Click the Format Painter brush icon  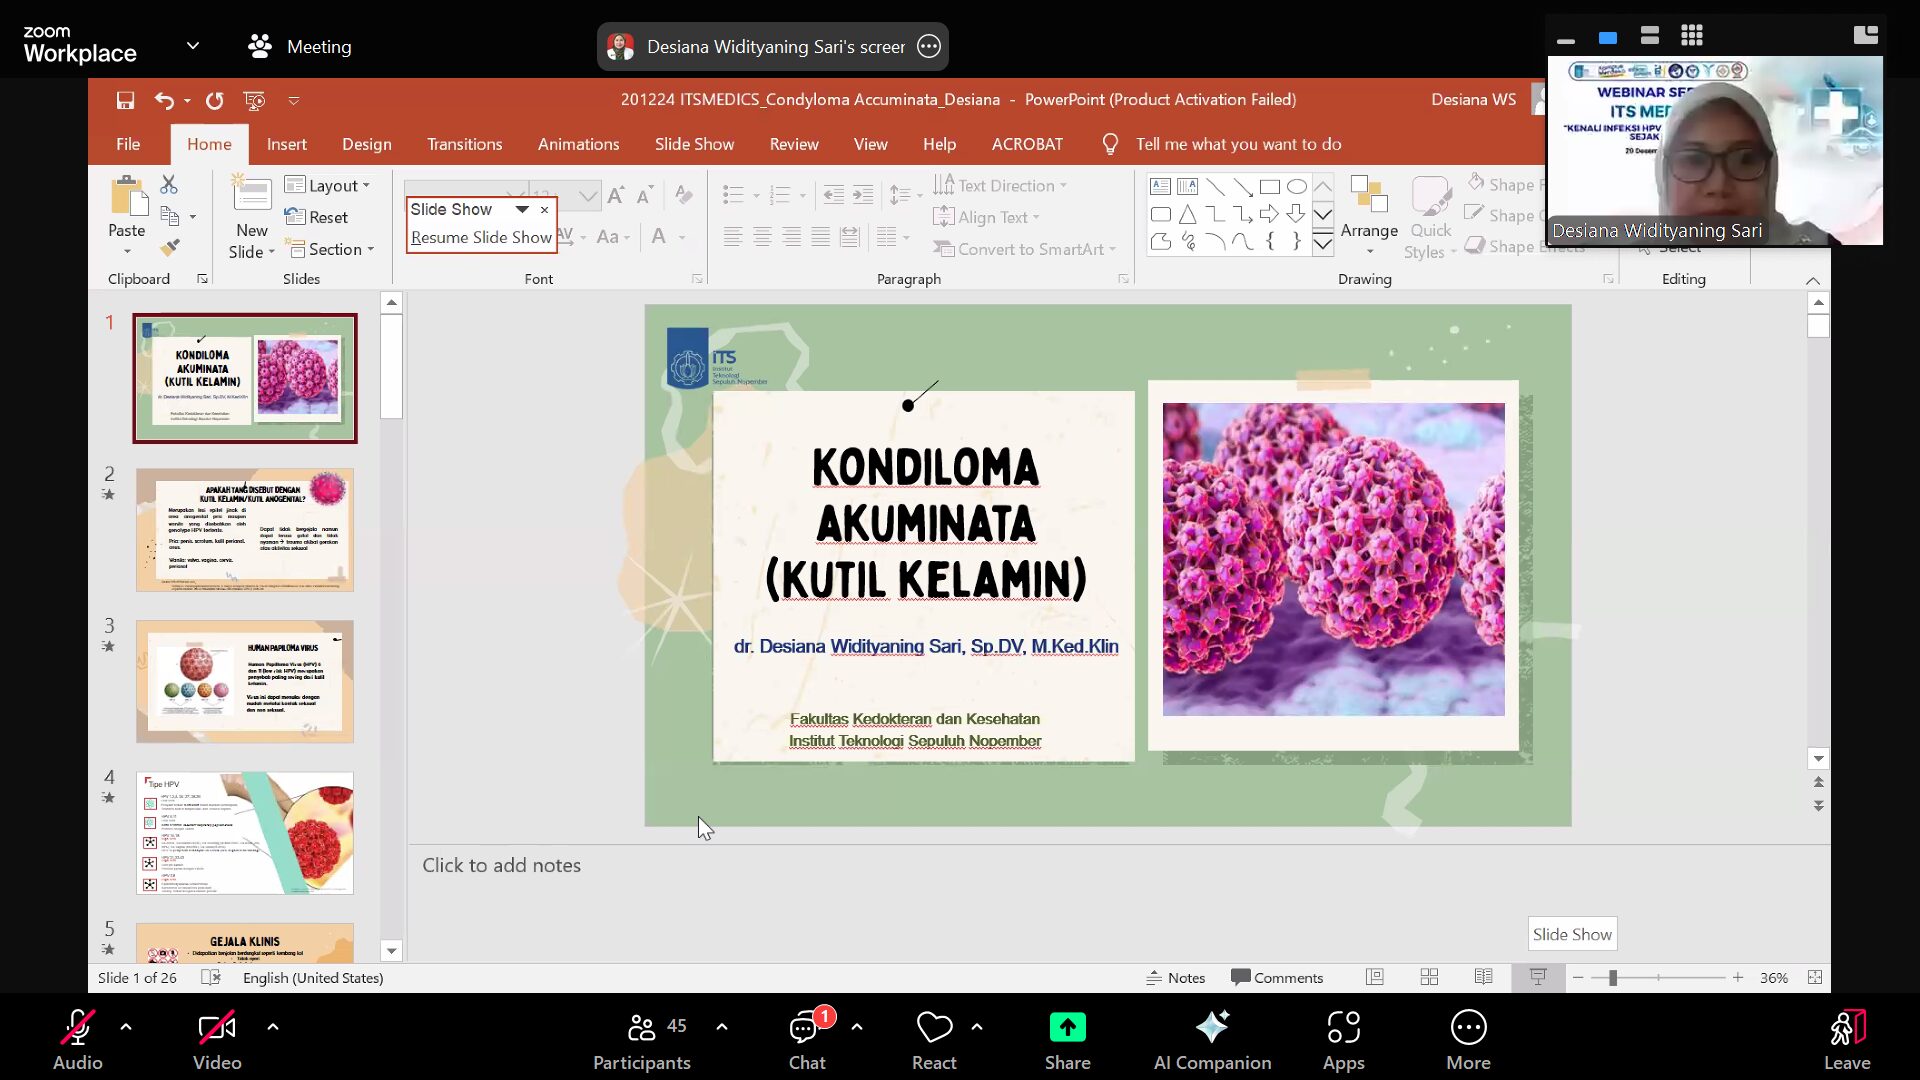click(170, 247)
